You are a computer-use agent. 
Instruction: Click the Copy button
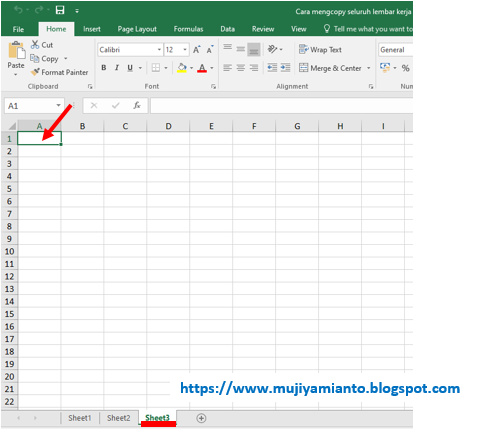45,59
